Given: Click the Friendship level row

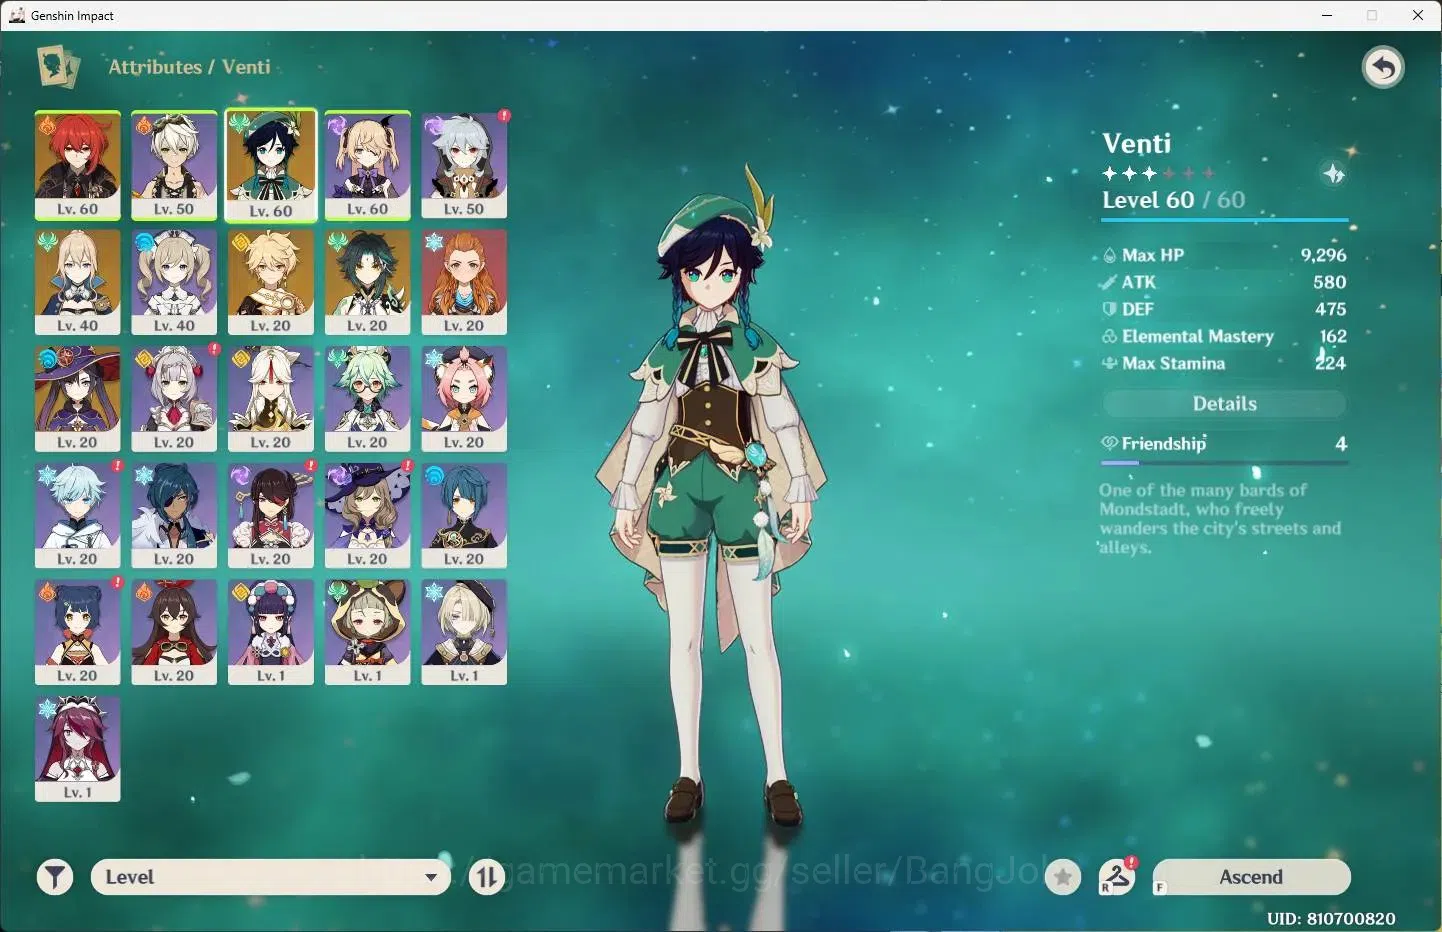Looking at the screenshot, I should pyautogui.click(x=1224, y=444).
